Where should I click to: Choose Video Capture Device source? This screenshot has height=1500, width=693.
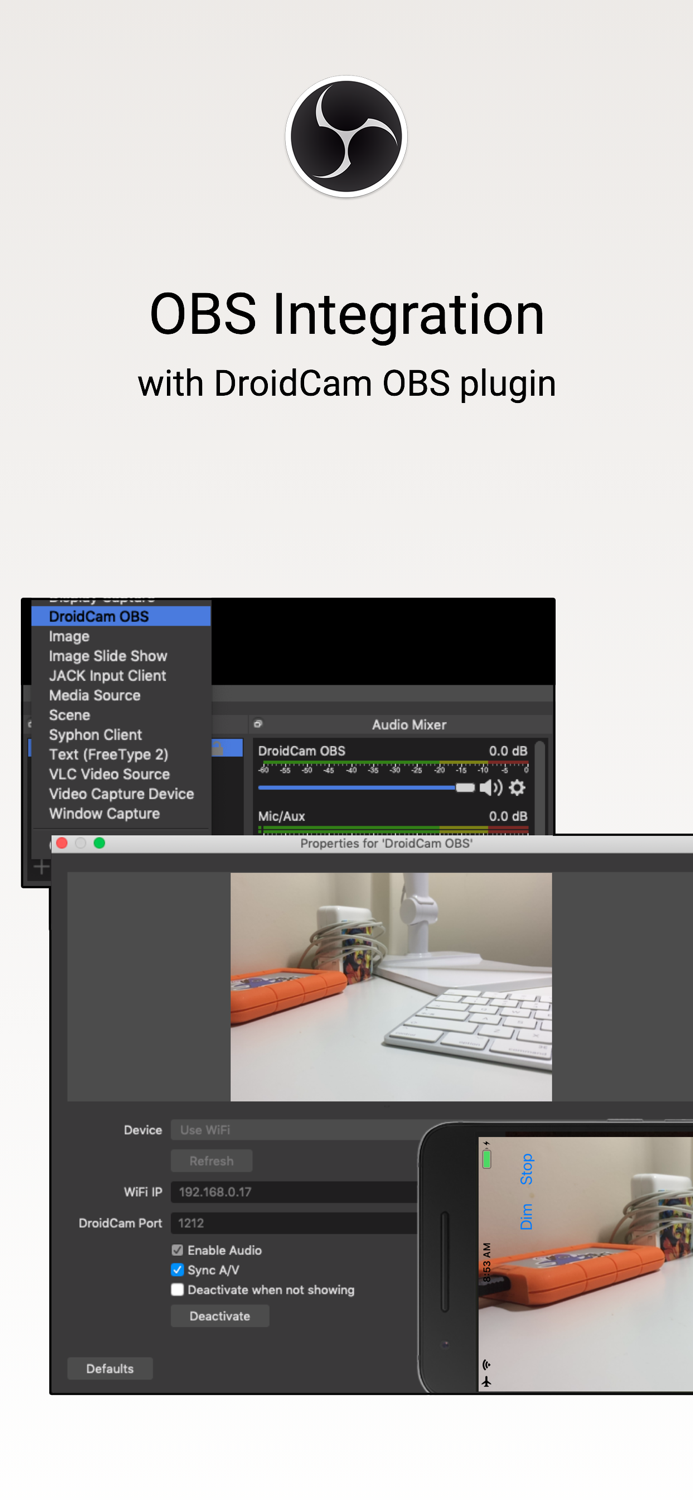(x=121, y=794)
